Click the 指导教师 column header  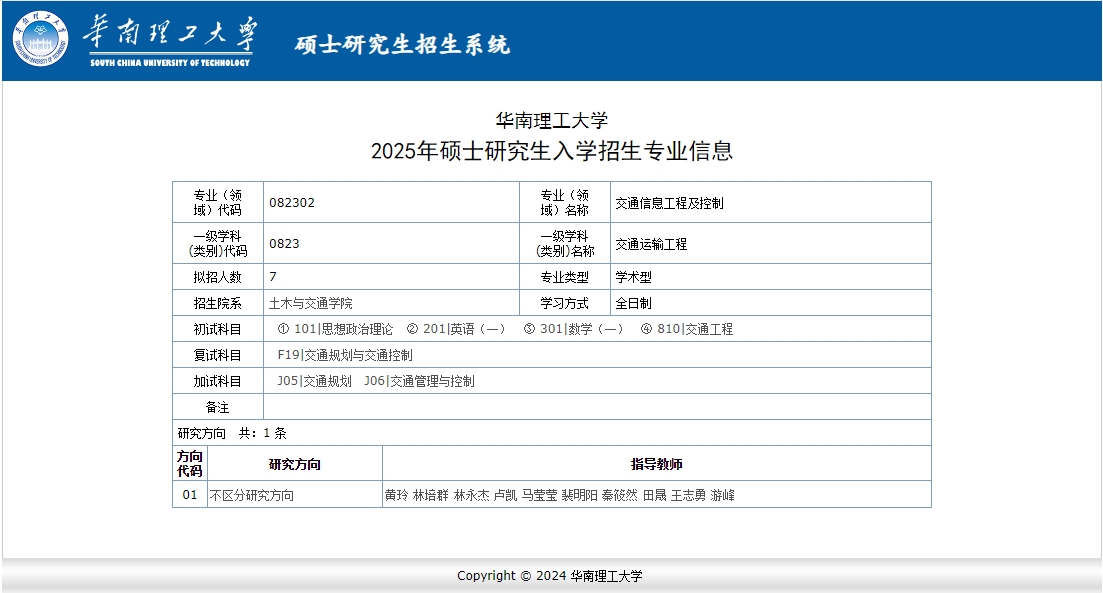pos(656,464)
